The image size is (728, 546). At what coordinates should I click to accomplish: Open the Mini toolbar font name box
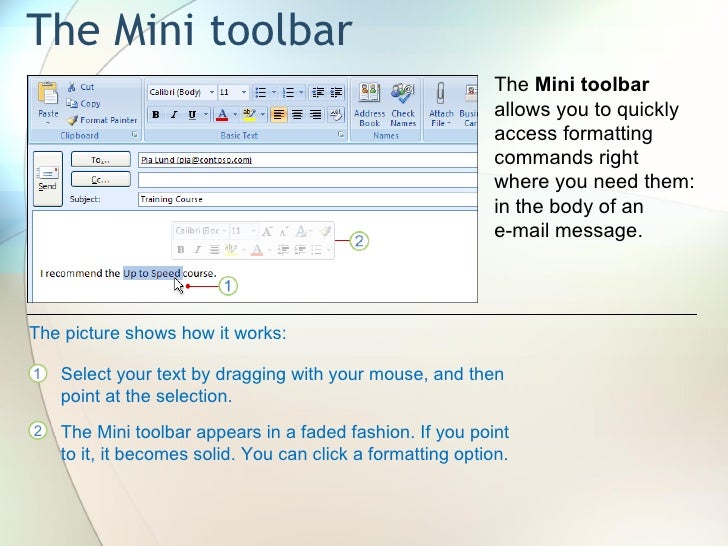tap(201, 231)
